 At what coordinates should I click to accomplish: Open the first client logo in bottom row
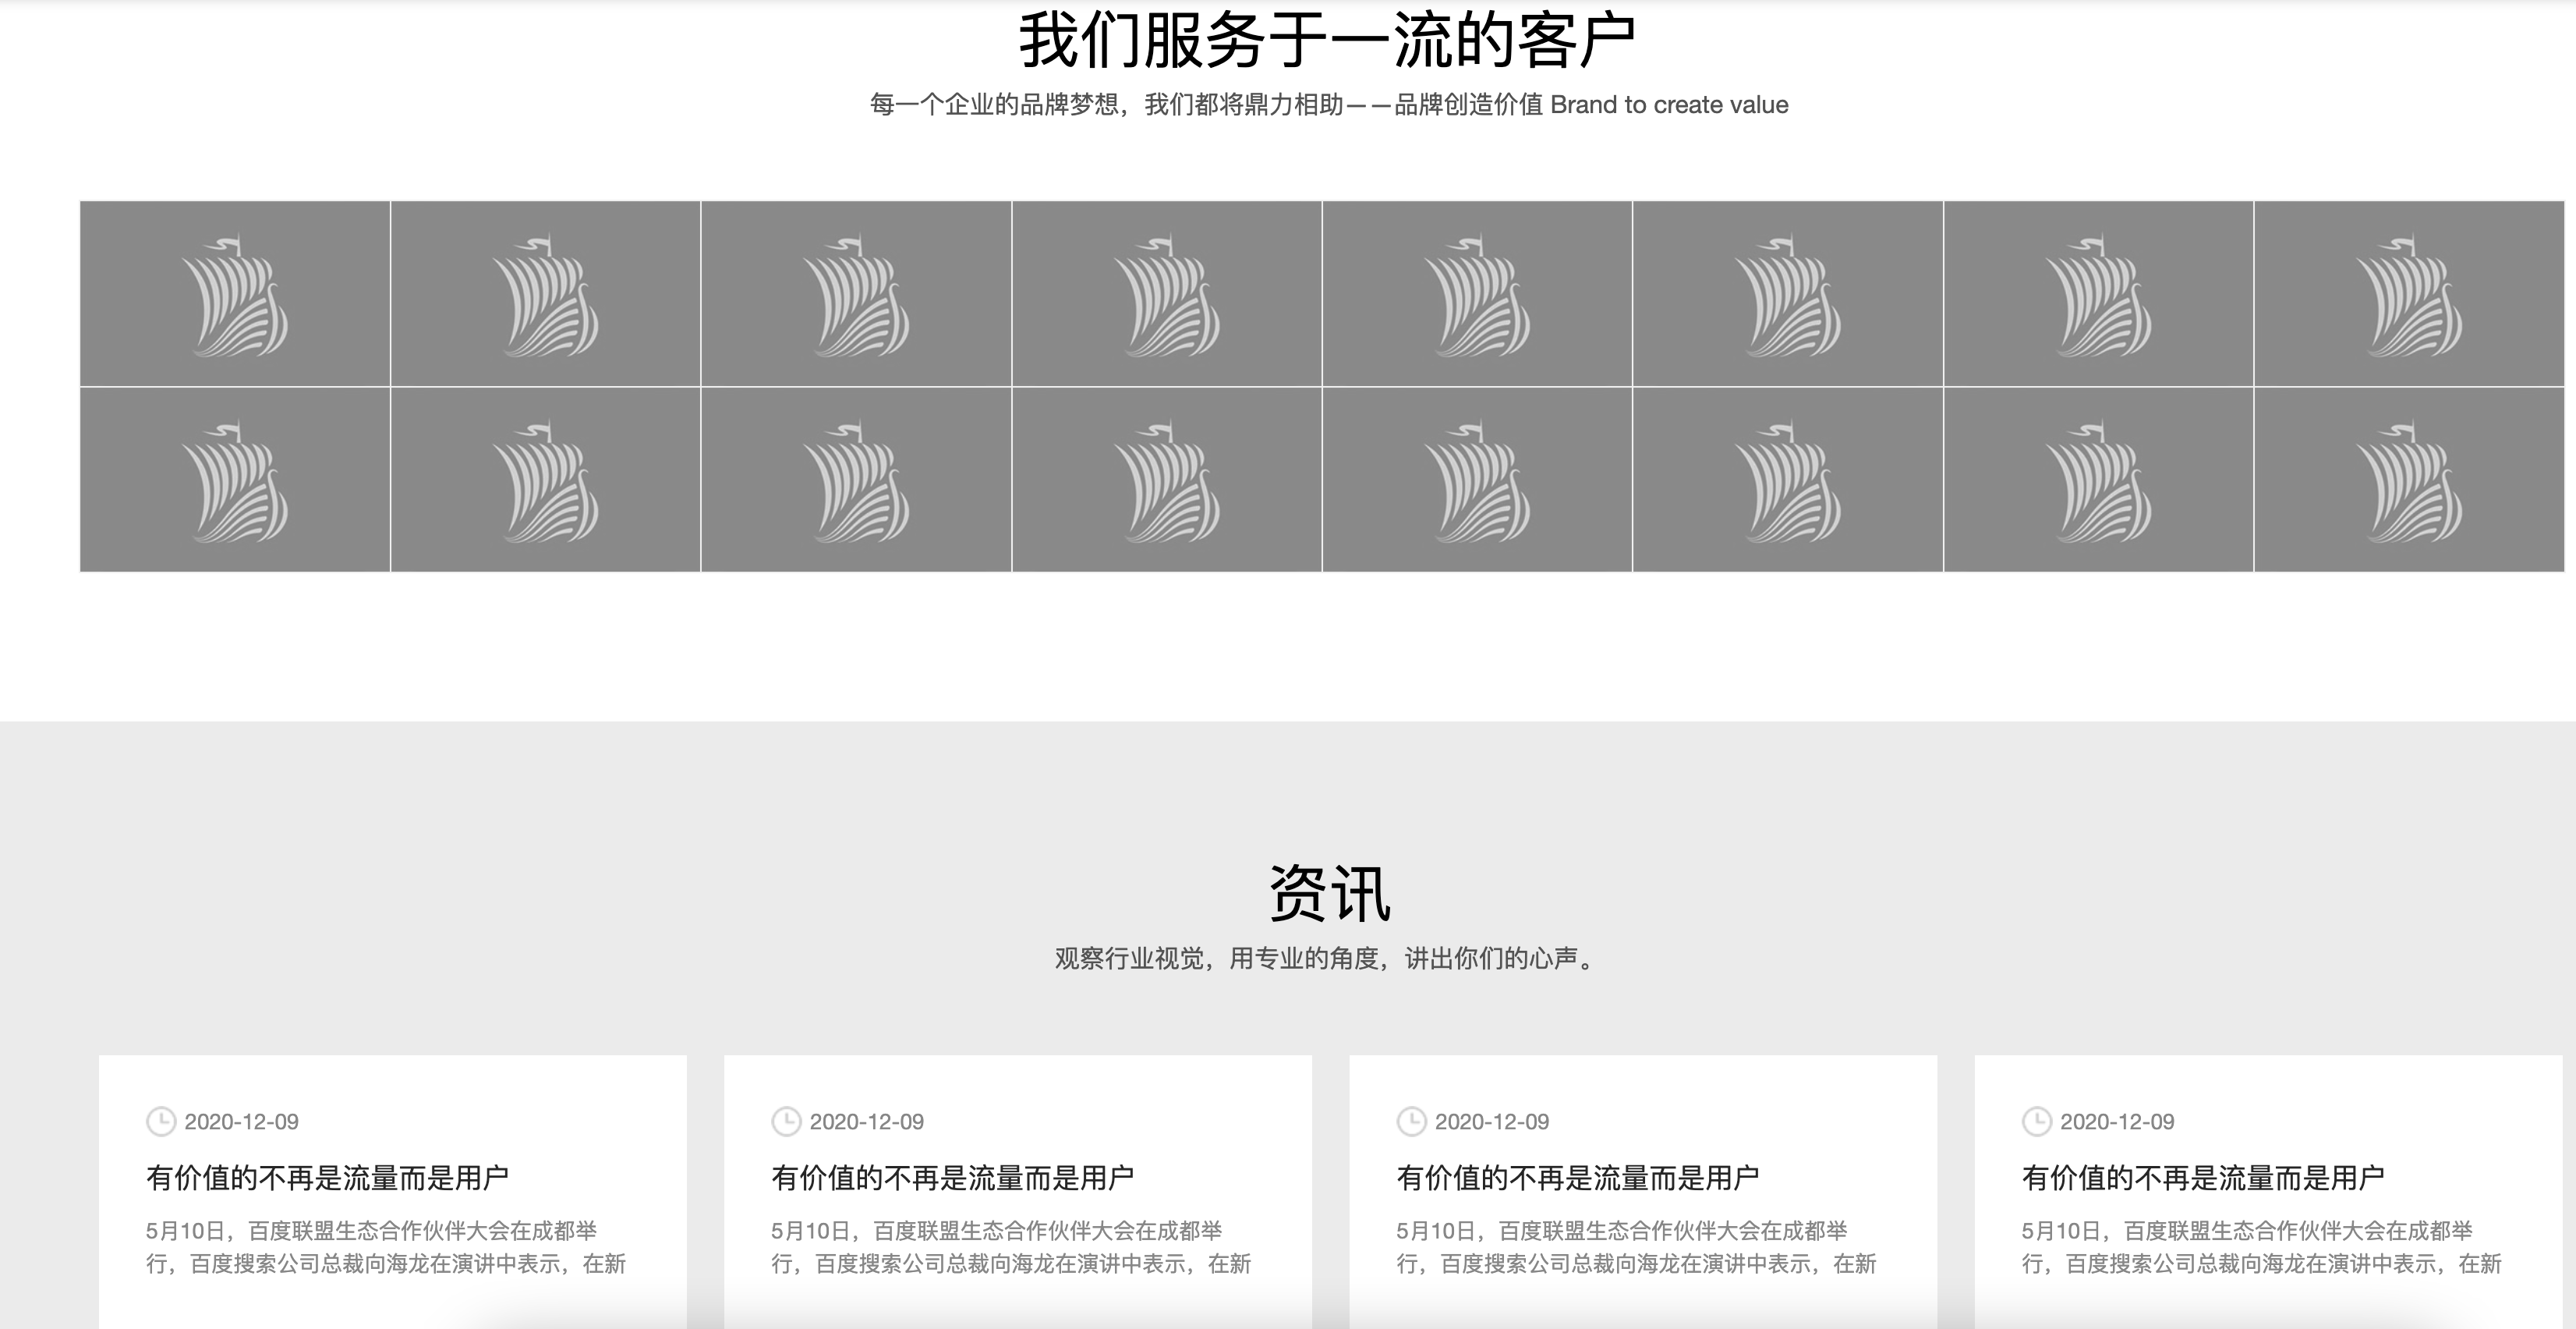(x=235, y=480)
